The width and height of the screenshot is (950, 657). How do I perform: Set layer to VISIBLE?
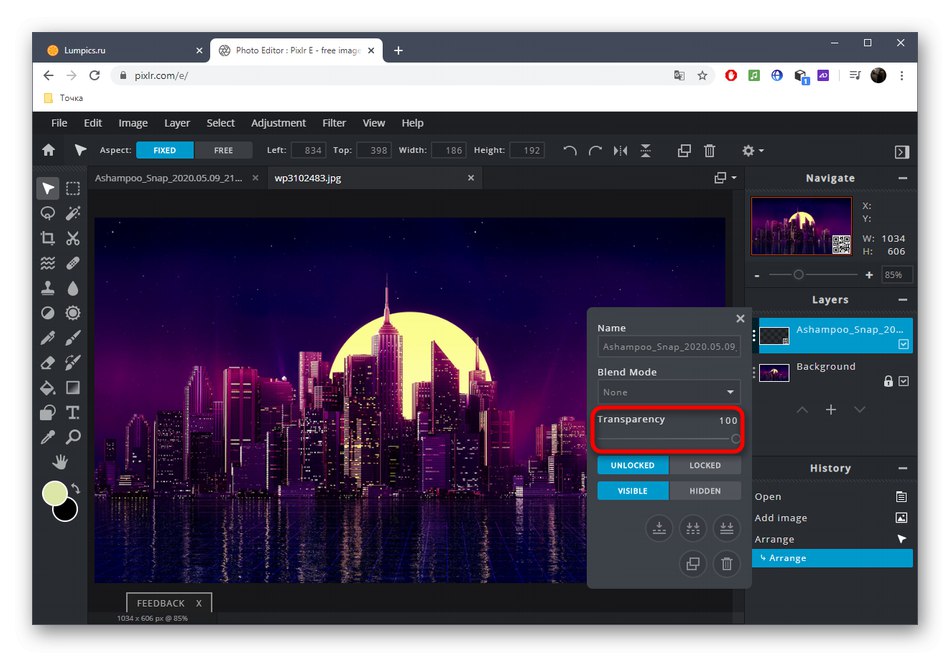tap(633, 491)
